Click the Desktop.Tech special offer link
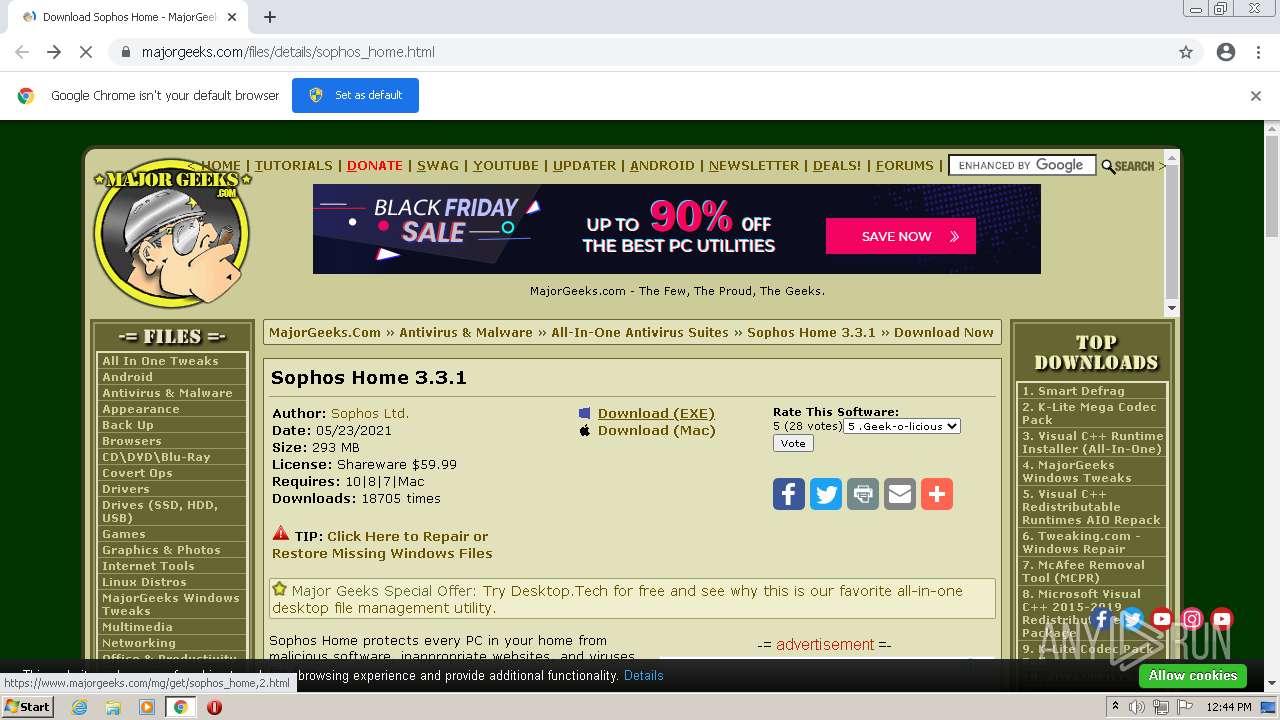Screen dimensions: 1280x720 point(617,599)
